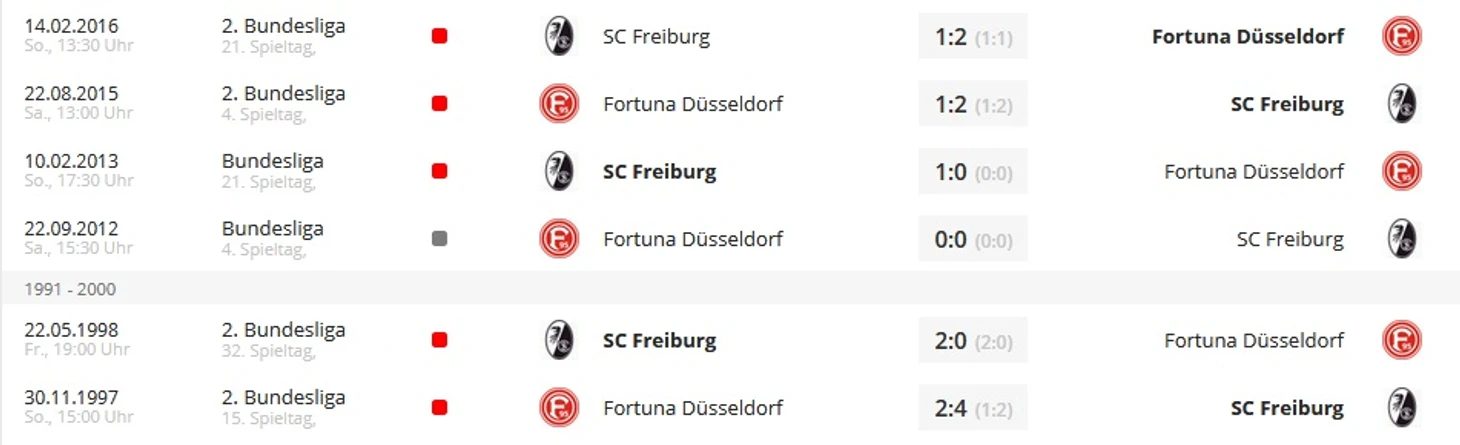
Task: Open Bundesliga link for 10.02.2013 match
Action: pos(273,161)
